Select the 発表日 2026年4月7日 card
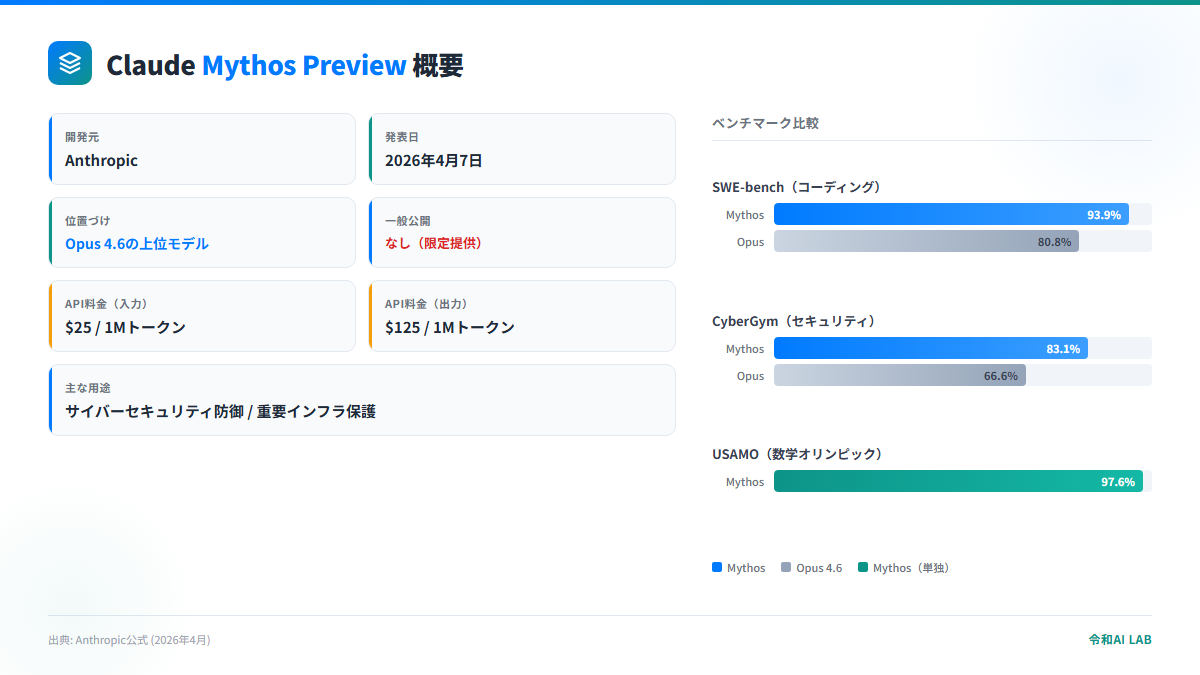This screenshot has height=675, width=1200. [522, 149]
